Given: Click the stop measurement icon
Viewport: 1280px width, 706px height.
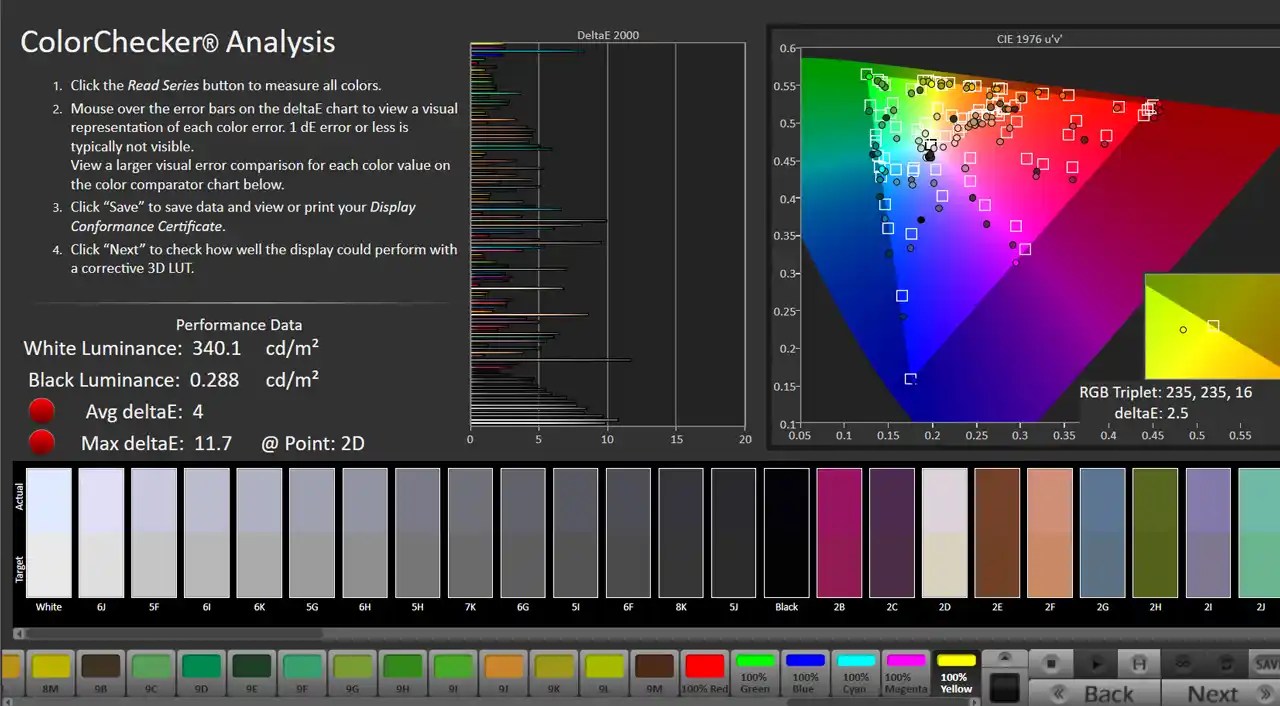Looking at the screenshot, I should pos(1050,663).
